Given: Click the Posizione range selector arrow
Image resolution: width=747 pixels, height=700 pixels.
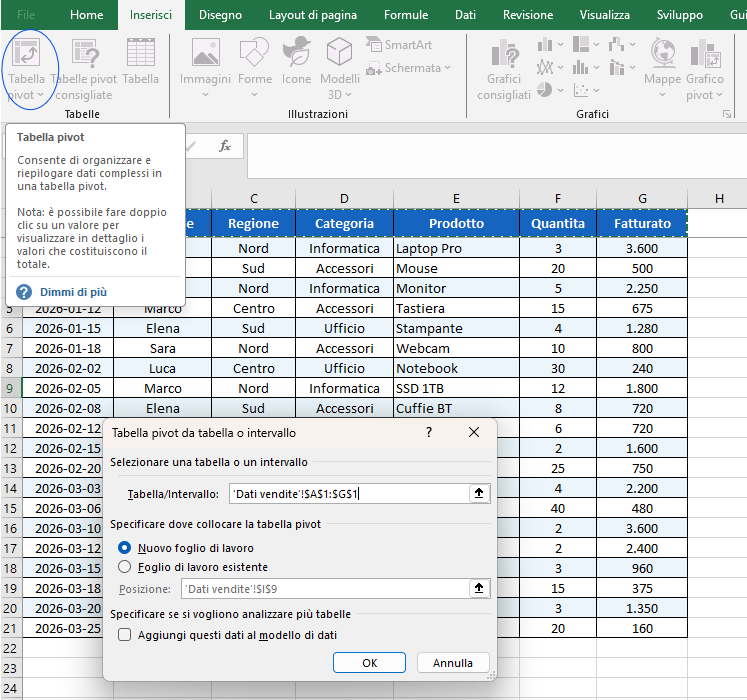Looking at the screenshot, I should coord(479,588).
